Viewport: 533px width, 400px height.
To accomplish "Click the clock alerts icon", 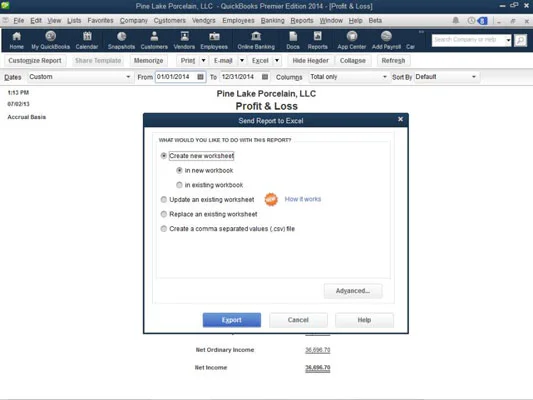I will [x=471, y=21].
